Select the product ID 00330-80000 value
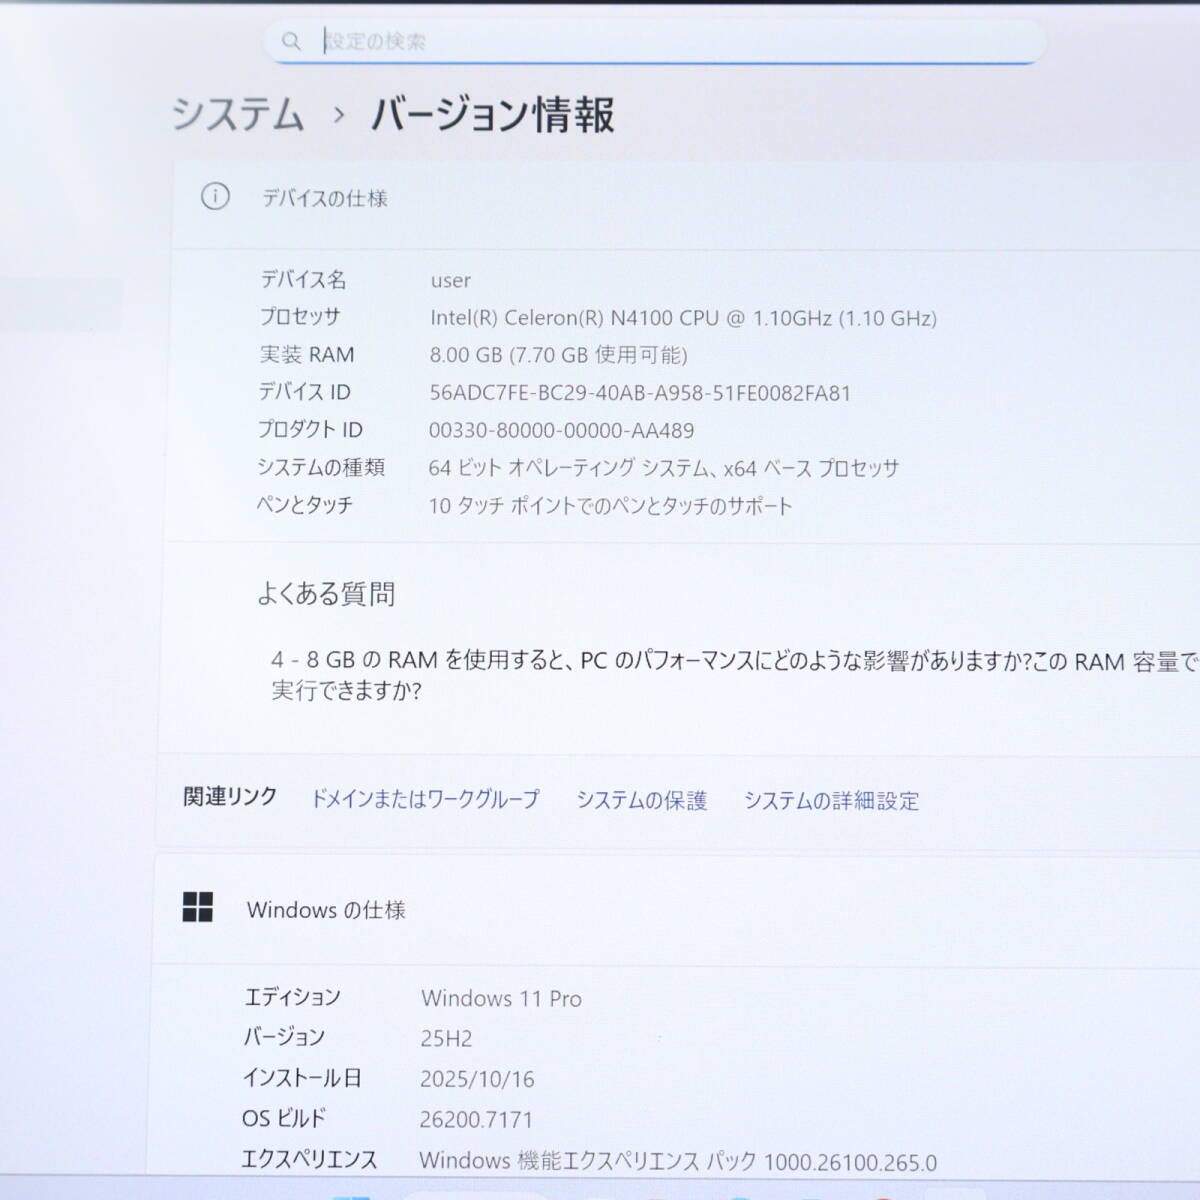 [561, 431]
